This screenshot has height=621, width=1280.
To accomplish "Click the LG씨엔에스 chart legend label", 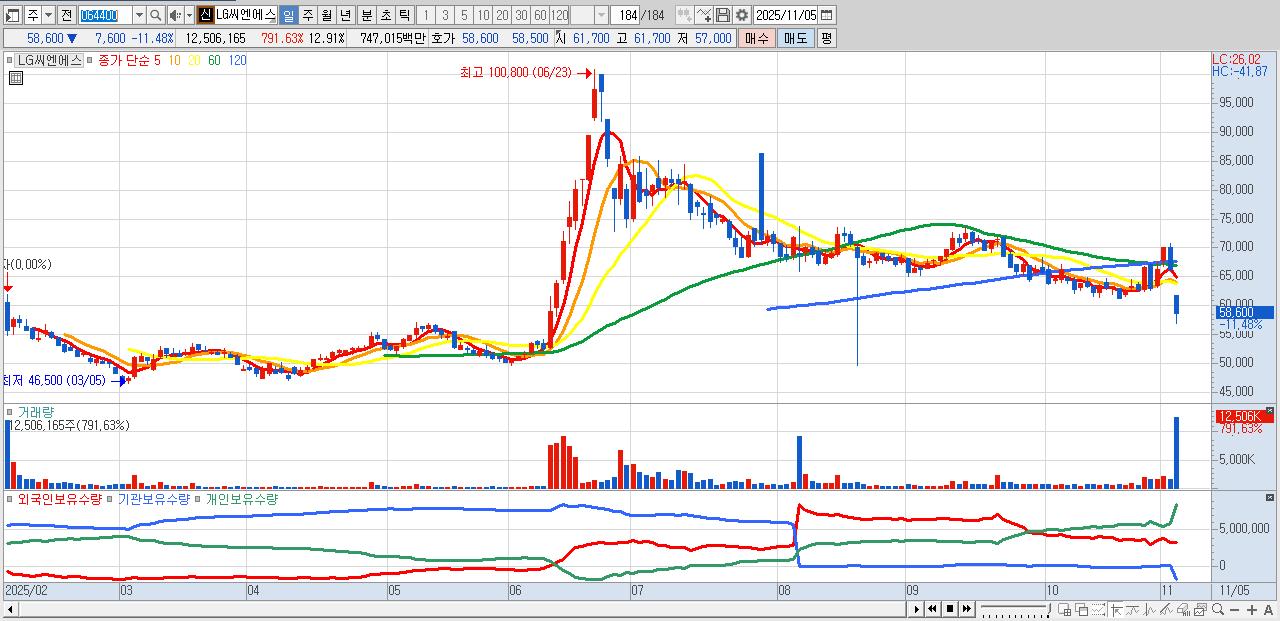I will point(50,60).
